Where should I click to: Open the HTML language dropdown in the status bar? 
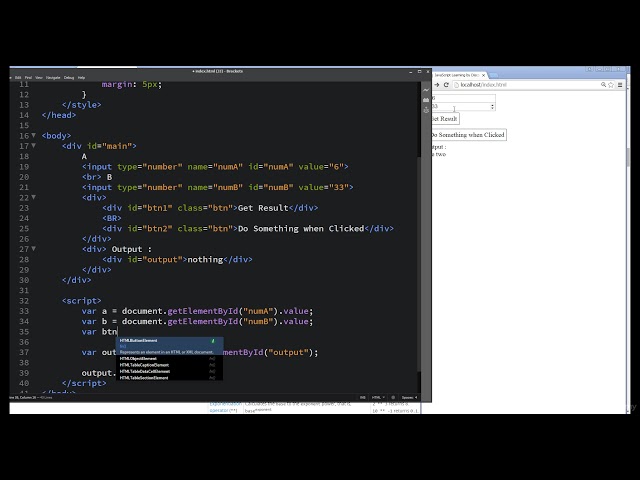(x=378, y=397)
